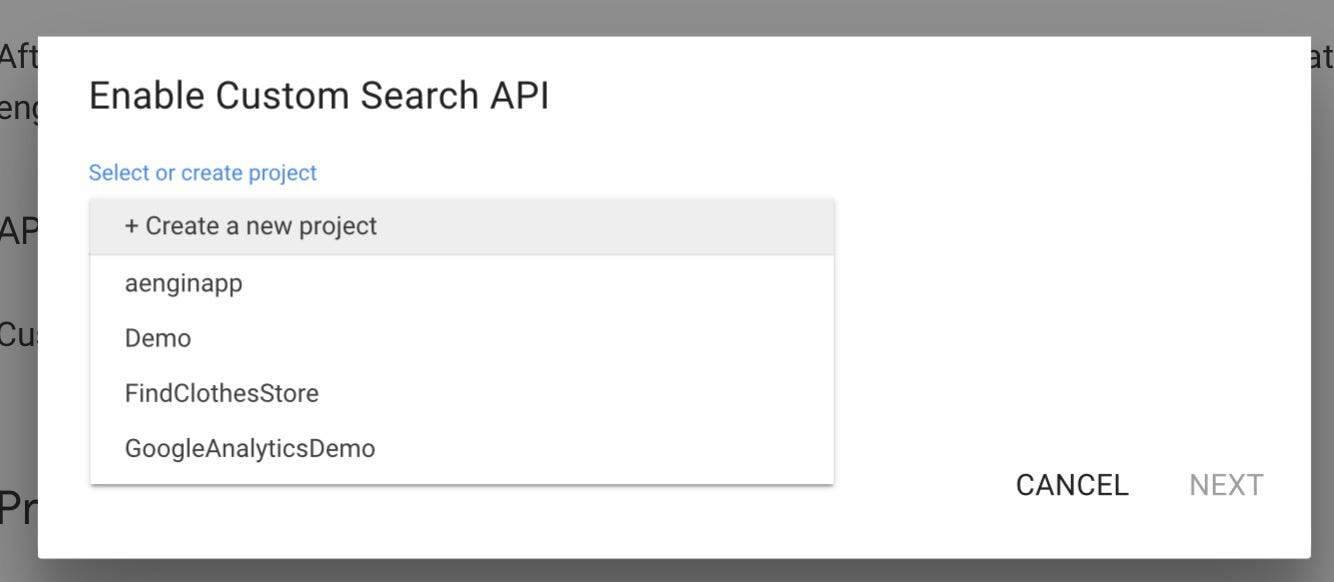Select the FindClothesStore project

pos(221,393)
